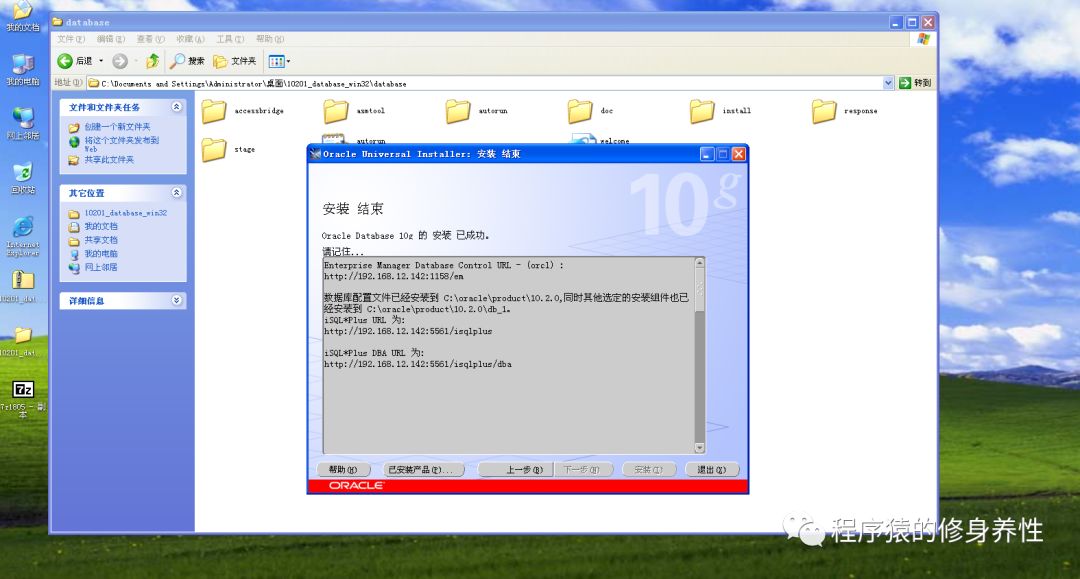This screenshot has width=1080, height=579.
Task: Click Enterprise Manager URL text ending 1158/em
Action: pos(393,276)
